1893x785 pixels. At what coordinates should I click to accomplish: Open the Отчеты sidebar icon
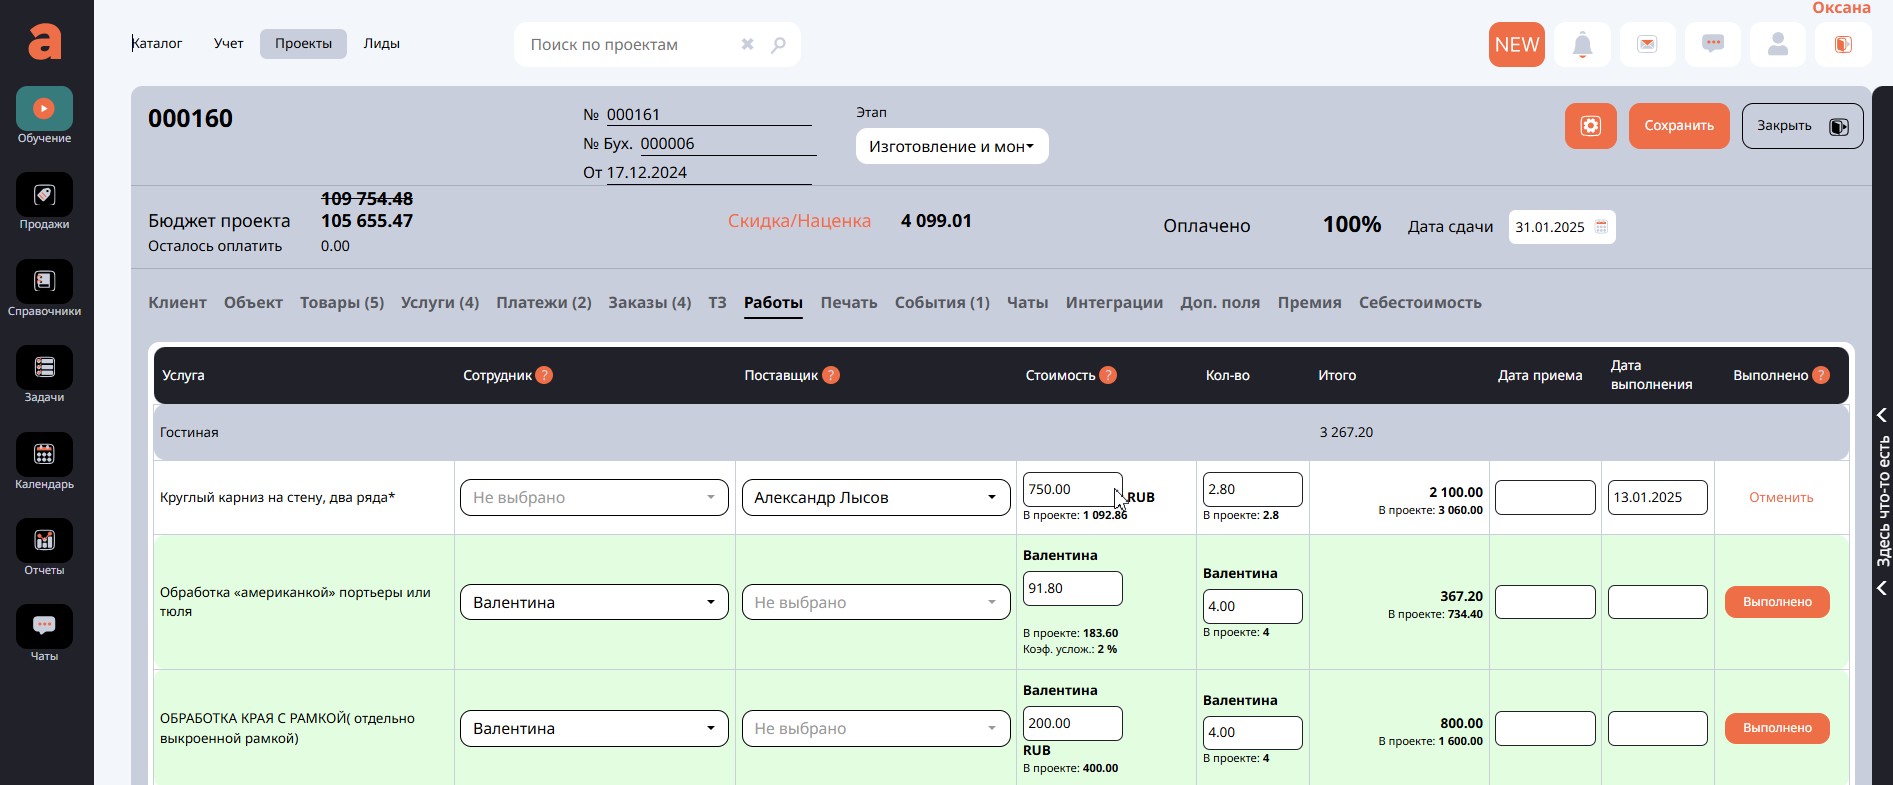44,547
